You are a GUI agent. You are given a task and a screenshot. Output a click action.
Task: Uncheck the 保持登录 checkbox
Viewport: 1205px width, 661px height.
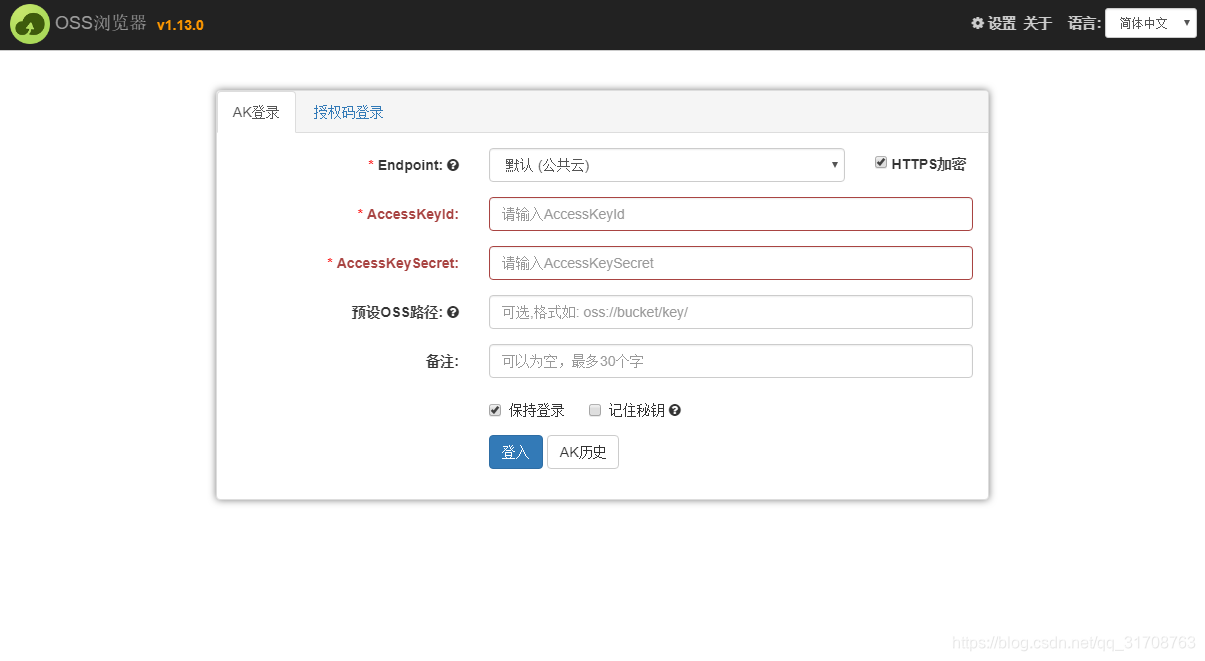pyautogui.click(x=494, y=409)
